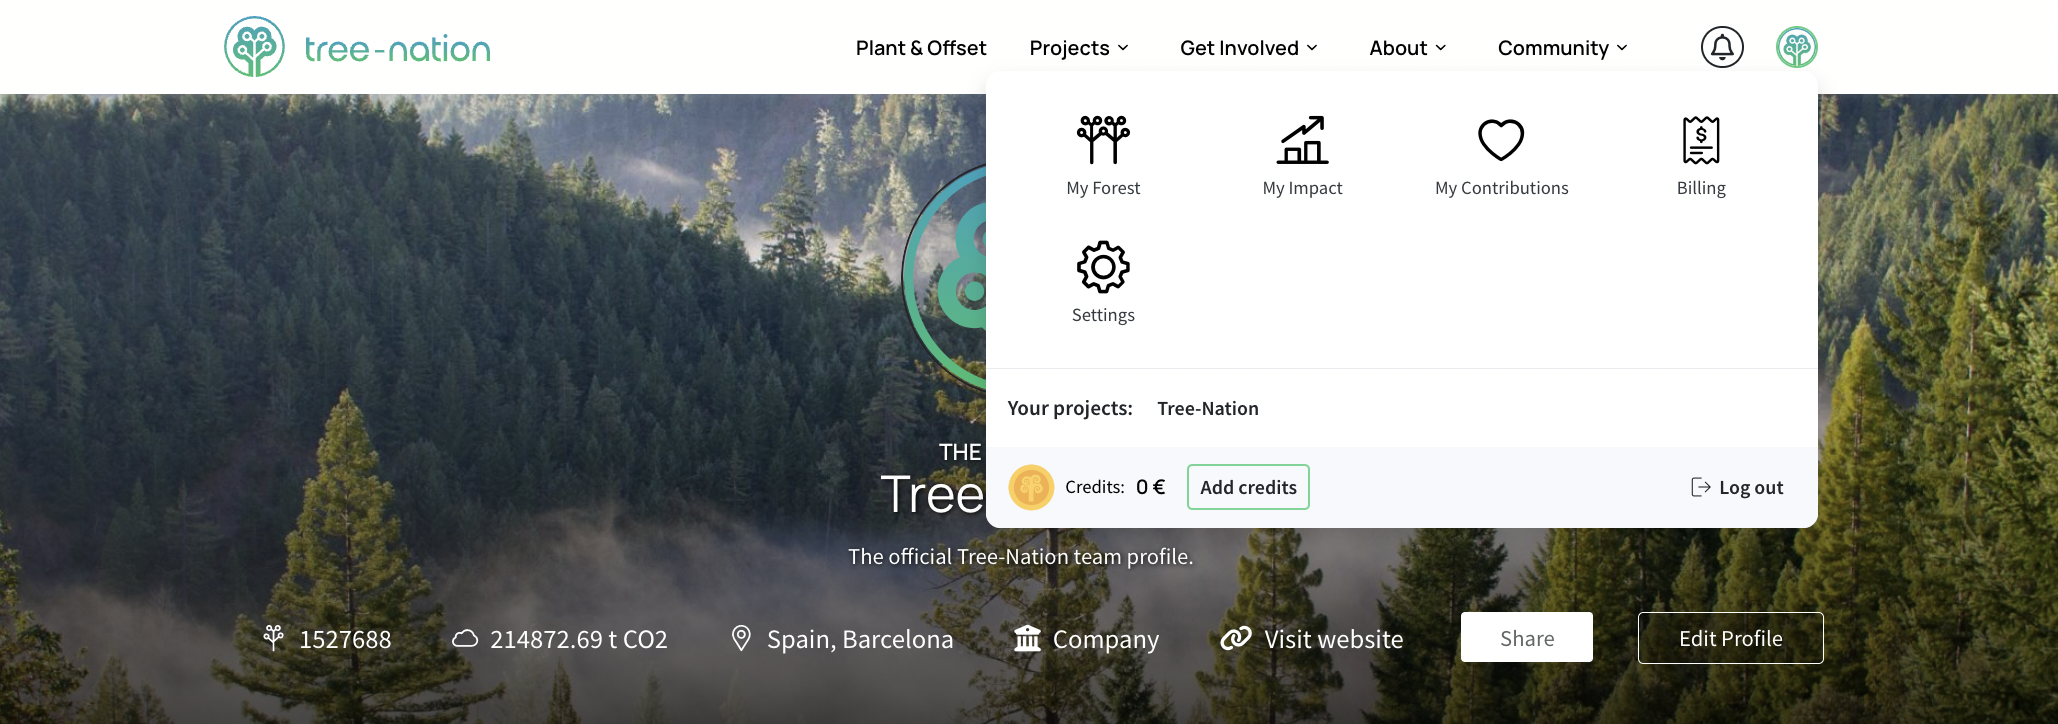2058x724 pixels.
Task: Open the Tree-Nation project link
Action: (x=1208, y=408)
